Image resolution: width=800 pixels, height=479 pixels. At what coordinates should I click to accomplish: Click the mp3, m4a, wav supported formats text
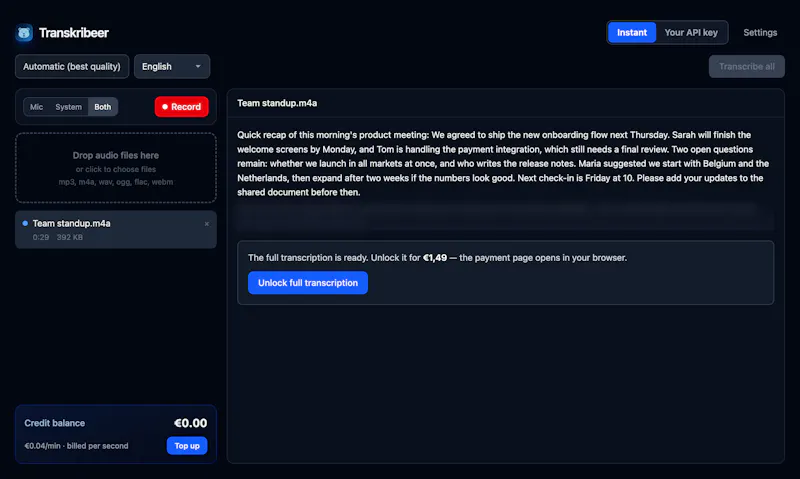click(116, 182)
